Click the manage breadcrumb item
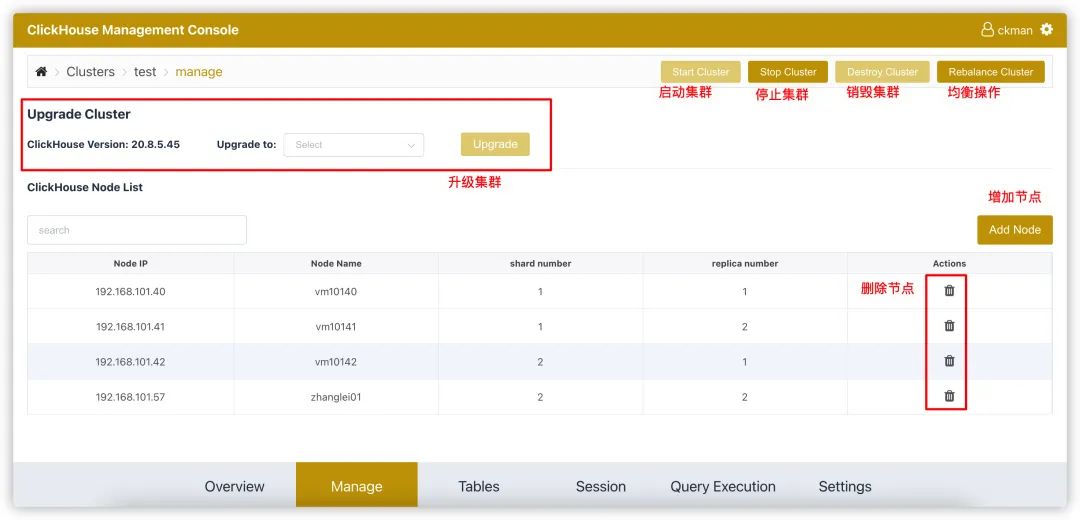Viewport: 1080px width, 520px height. (x=199, y=72)
